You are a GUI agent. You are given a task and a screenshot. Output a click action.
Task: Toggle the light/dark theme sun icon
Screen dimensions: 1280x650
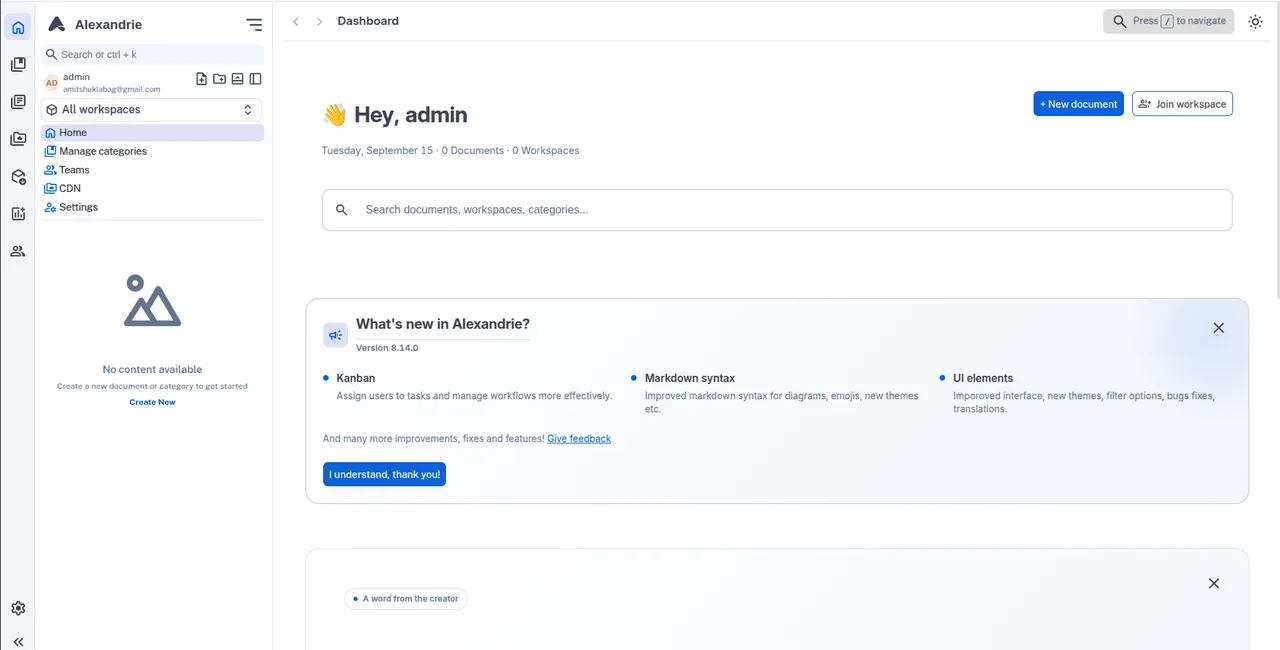point(1256,21)
